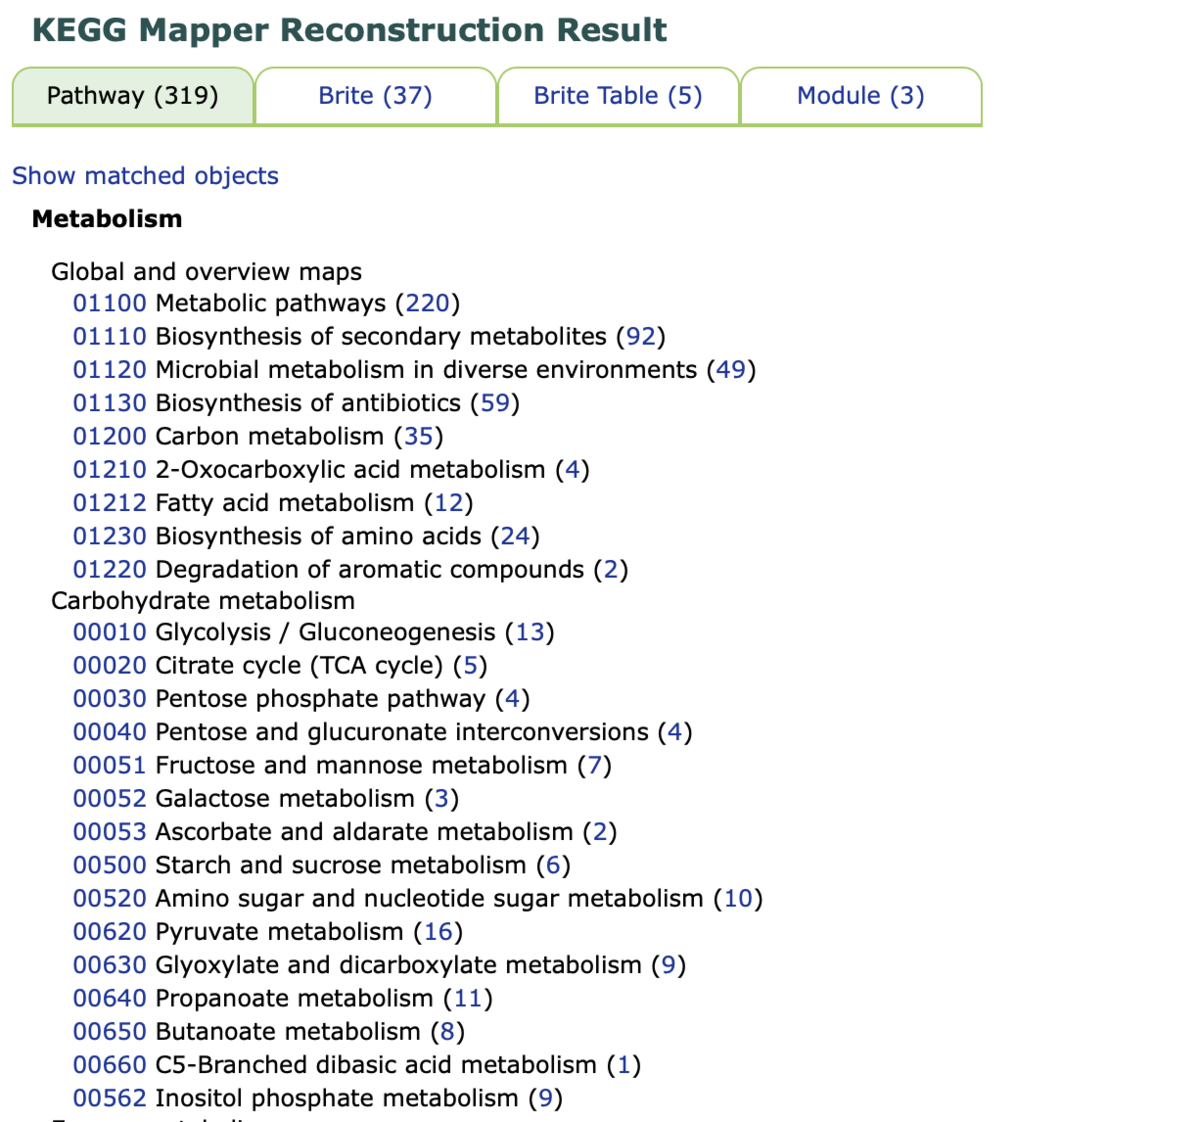This screenshot has width=1200, height=1122.
Task: Click count 2 for Ascorbate and aldarate metabolism
Action: pos(600,832)
